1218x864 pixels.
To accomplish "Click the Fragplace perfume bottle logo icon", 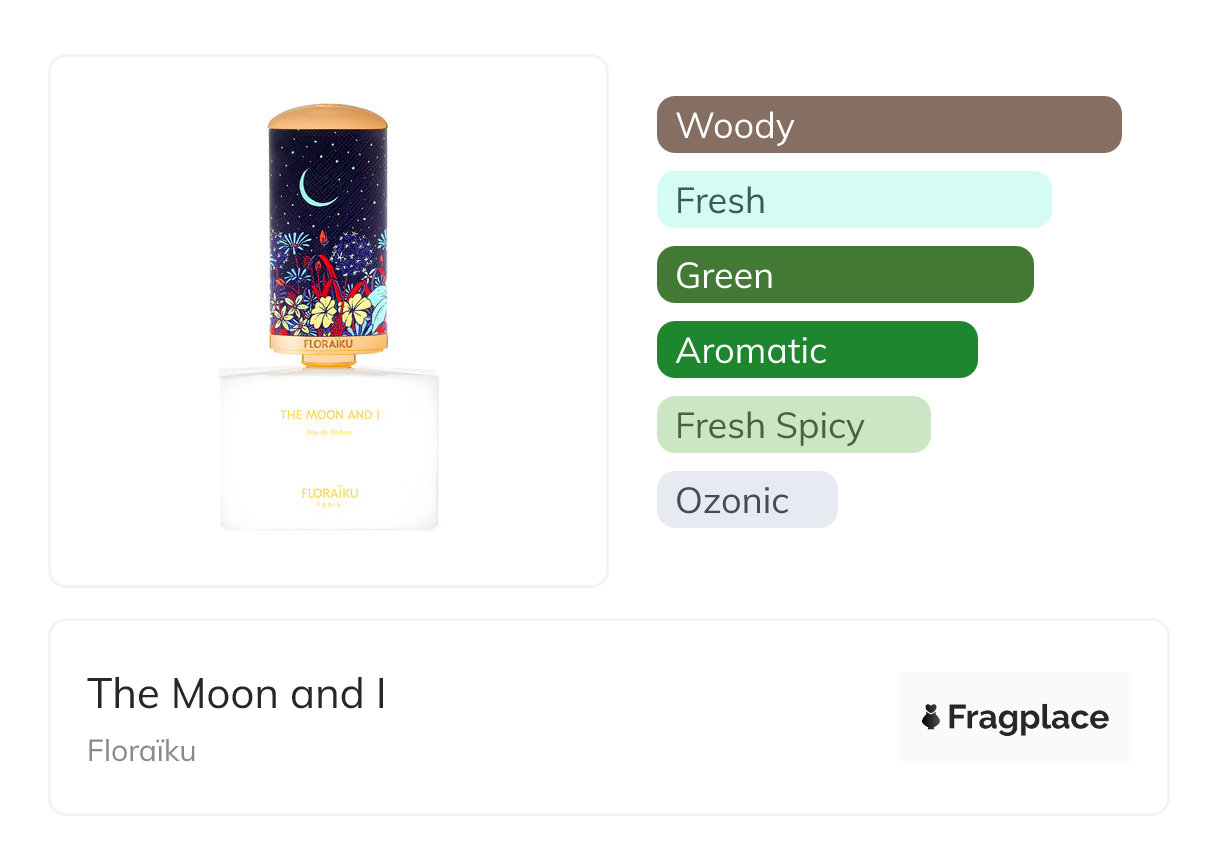I will click(931, 717).
